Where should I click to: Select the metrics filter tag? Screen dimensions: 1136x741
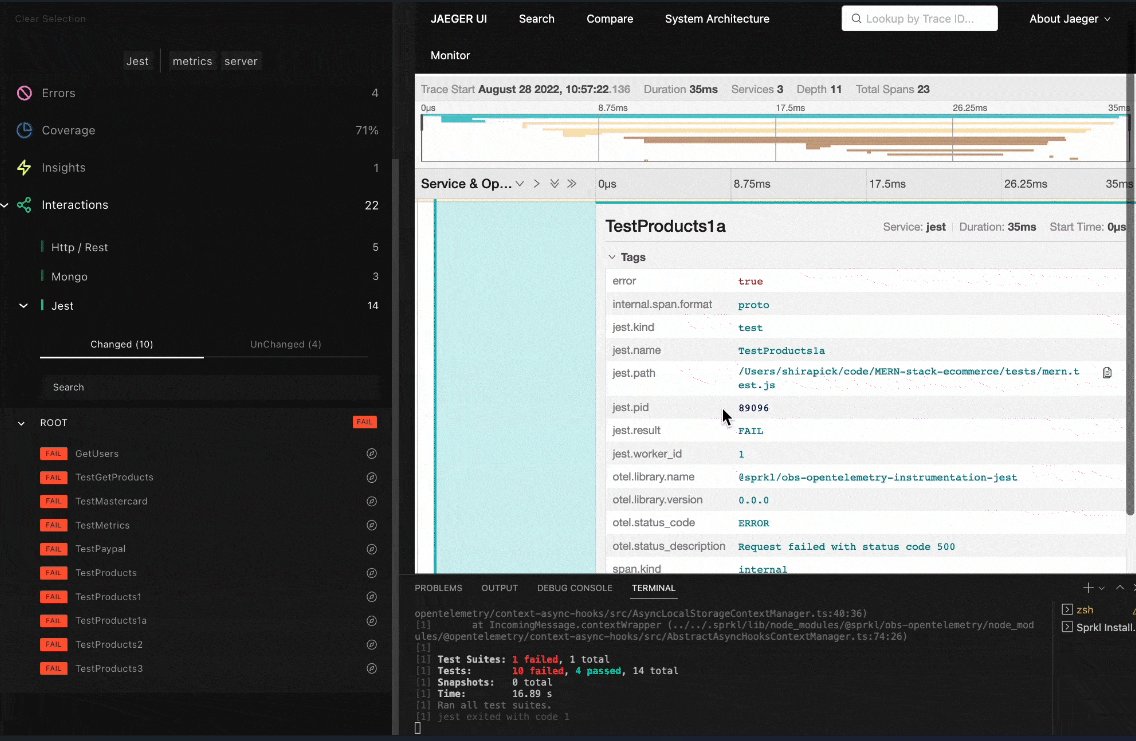[192, 61]
